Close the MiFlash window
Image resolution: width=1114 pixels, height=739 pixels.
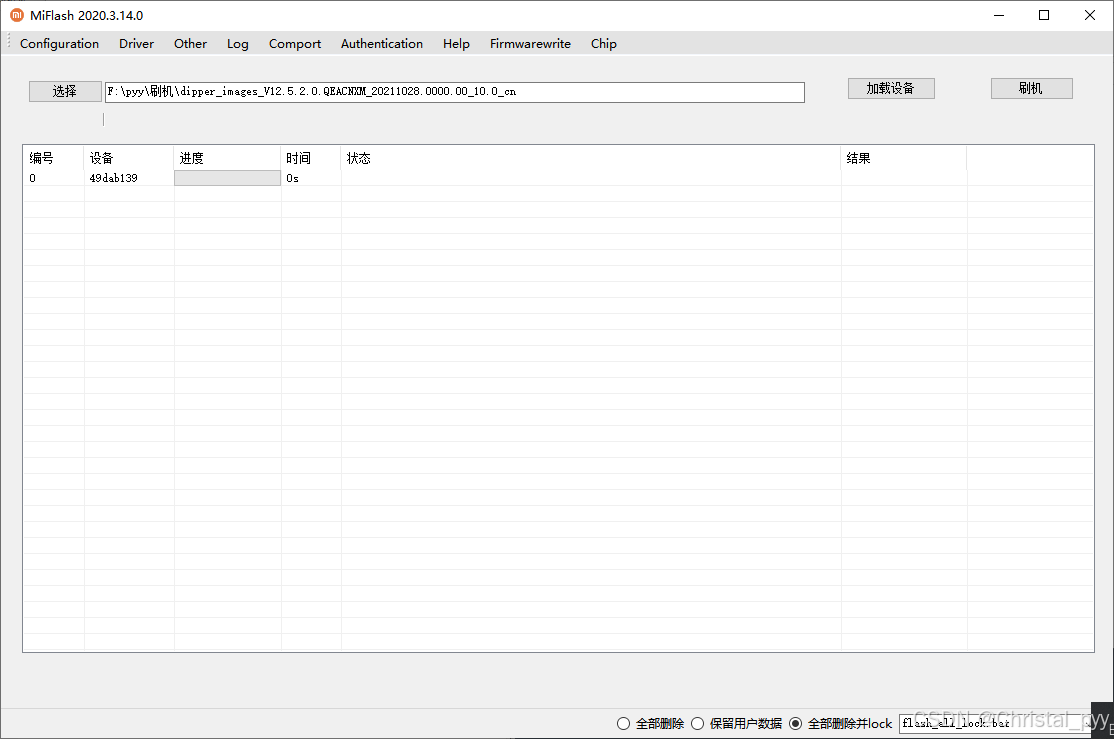coord(1090,15)
